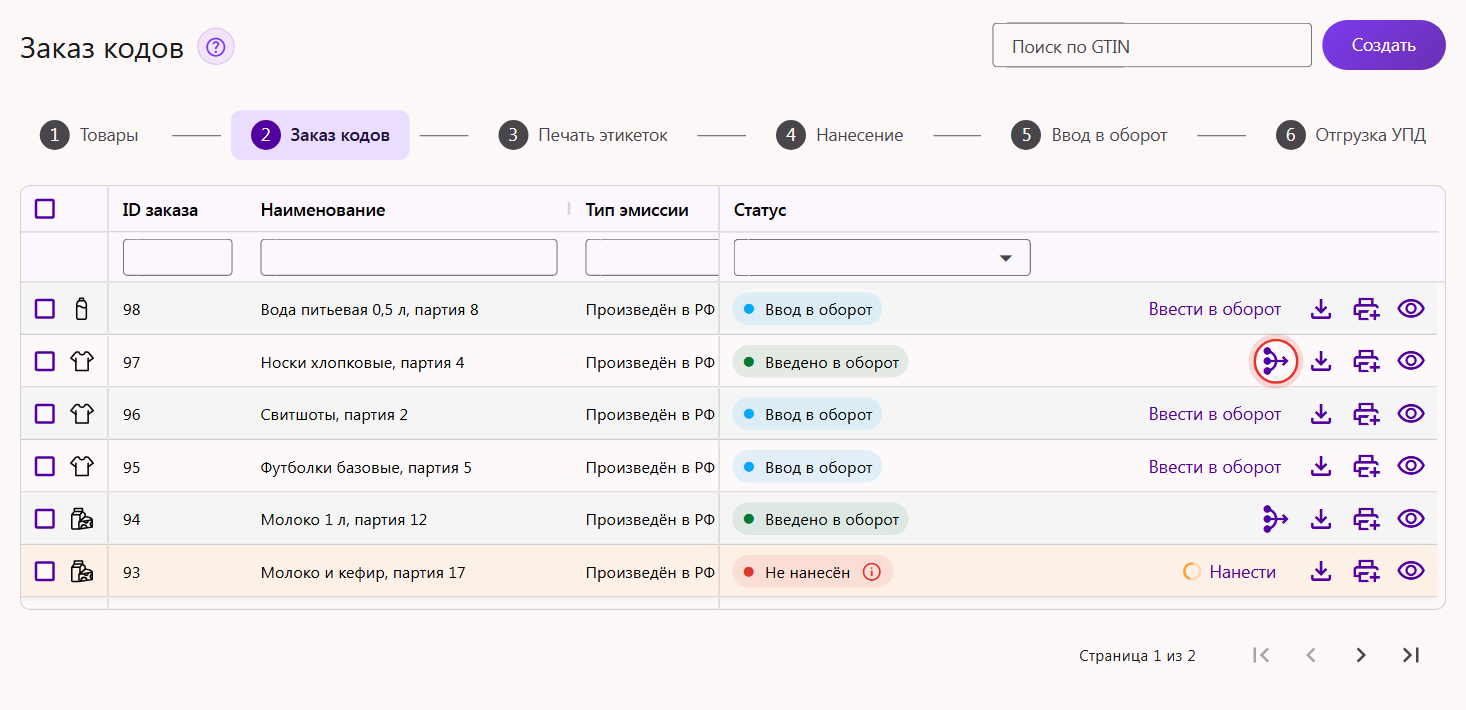The width and height of the screenshot is (1466, 710).
Task: Download codes for order 96
Action: [1321, 414]
